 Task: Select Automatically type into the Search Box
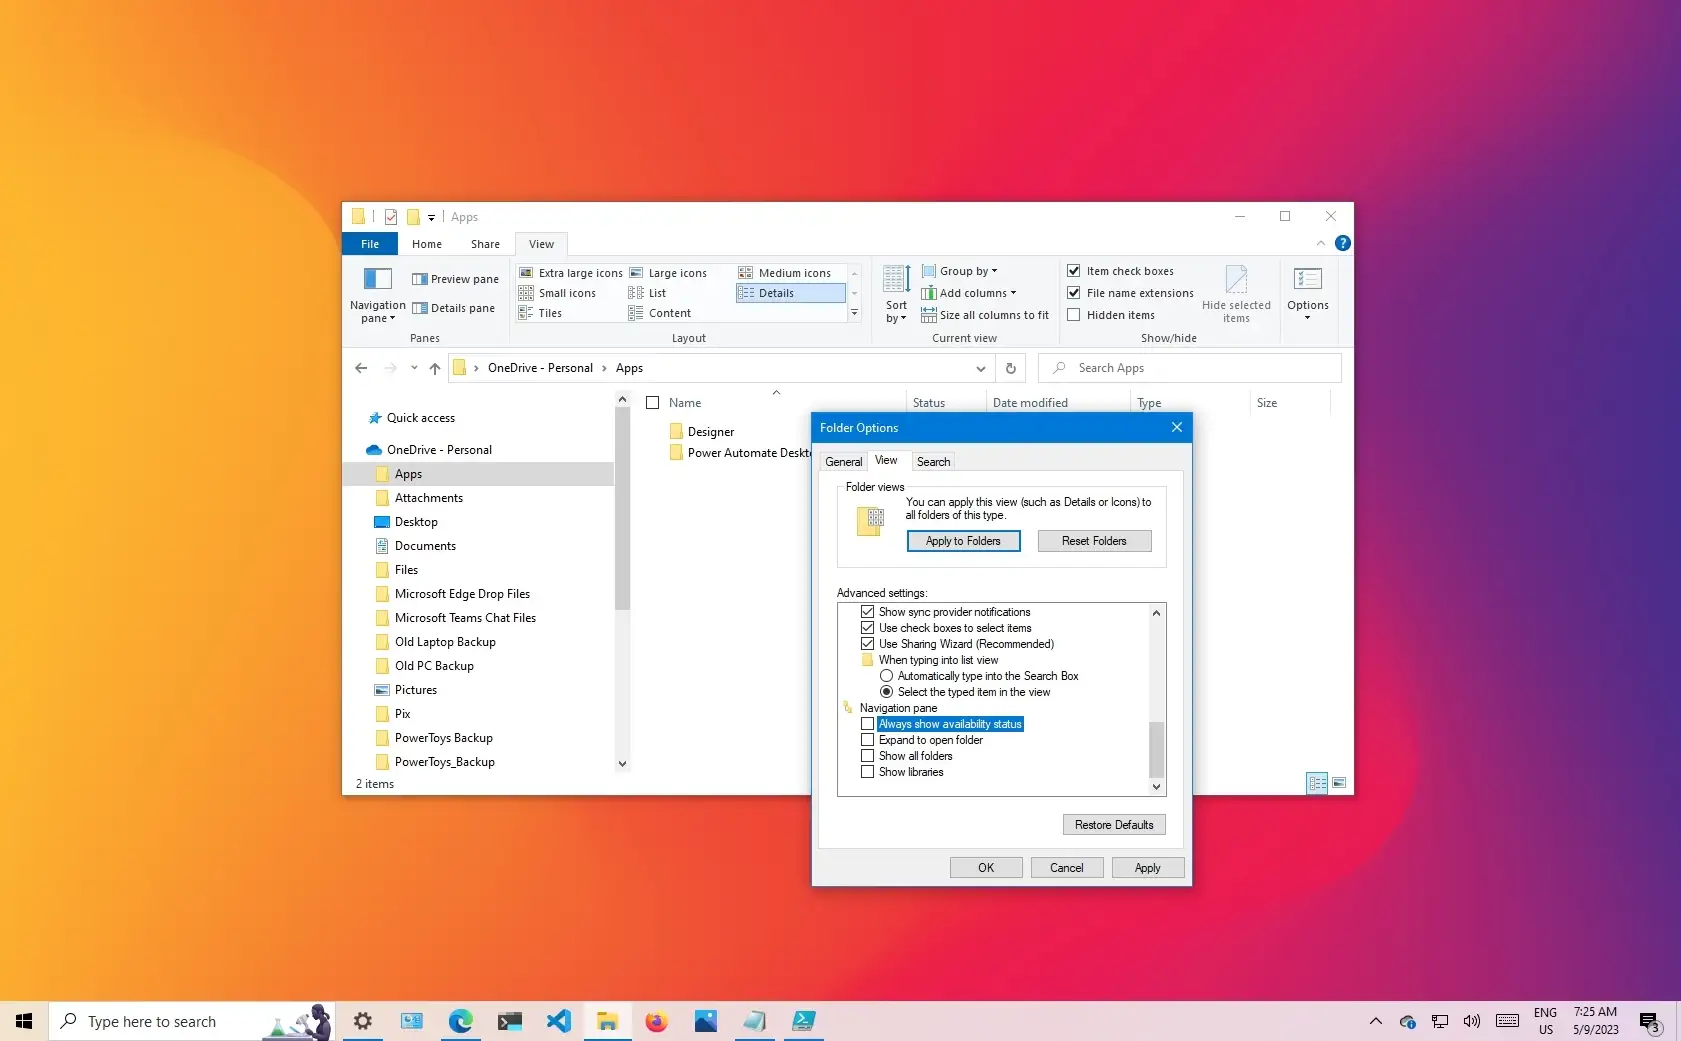pyautogui.click(x=886, y=676)
